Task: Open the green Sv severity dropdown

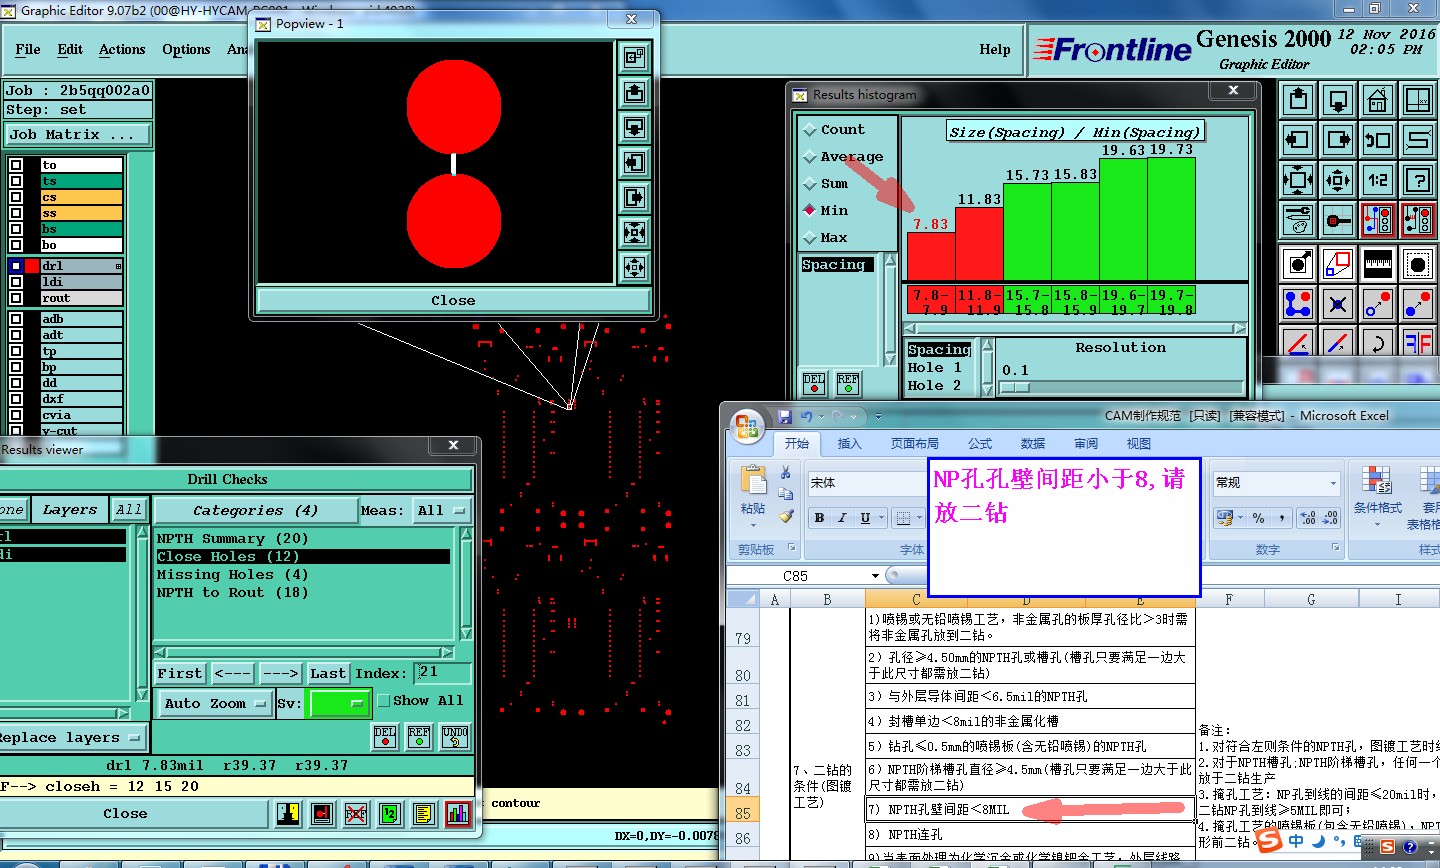Action: [339, 703]
